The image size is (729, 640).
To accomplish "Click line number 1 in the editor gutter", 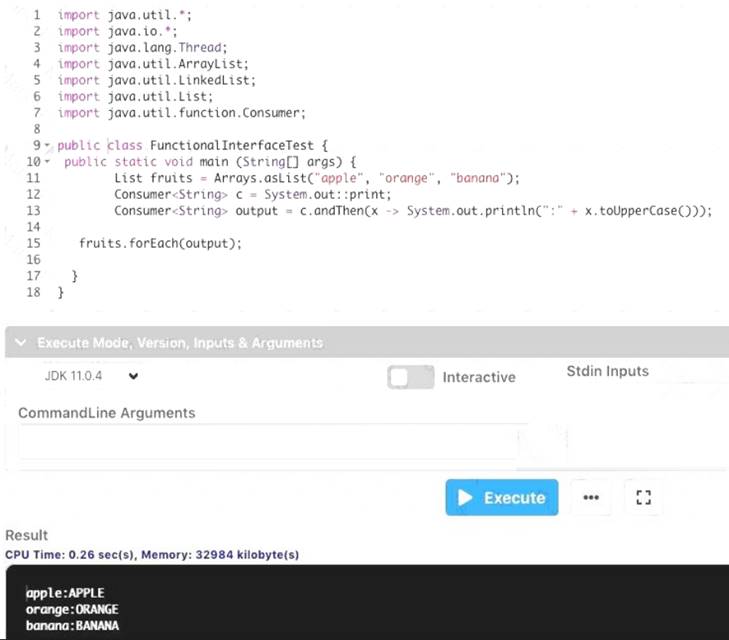I will (37, 15).
